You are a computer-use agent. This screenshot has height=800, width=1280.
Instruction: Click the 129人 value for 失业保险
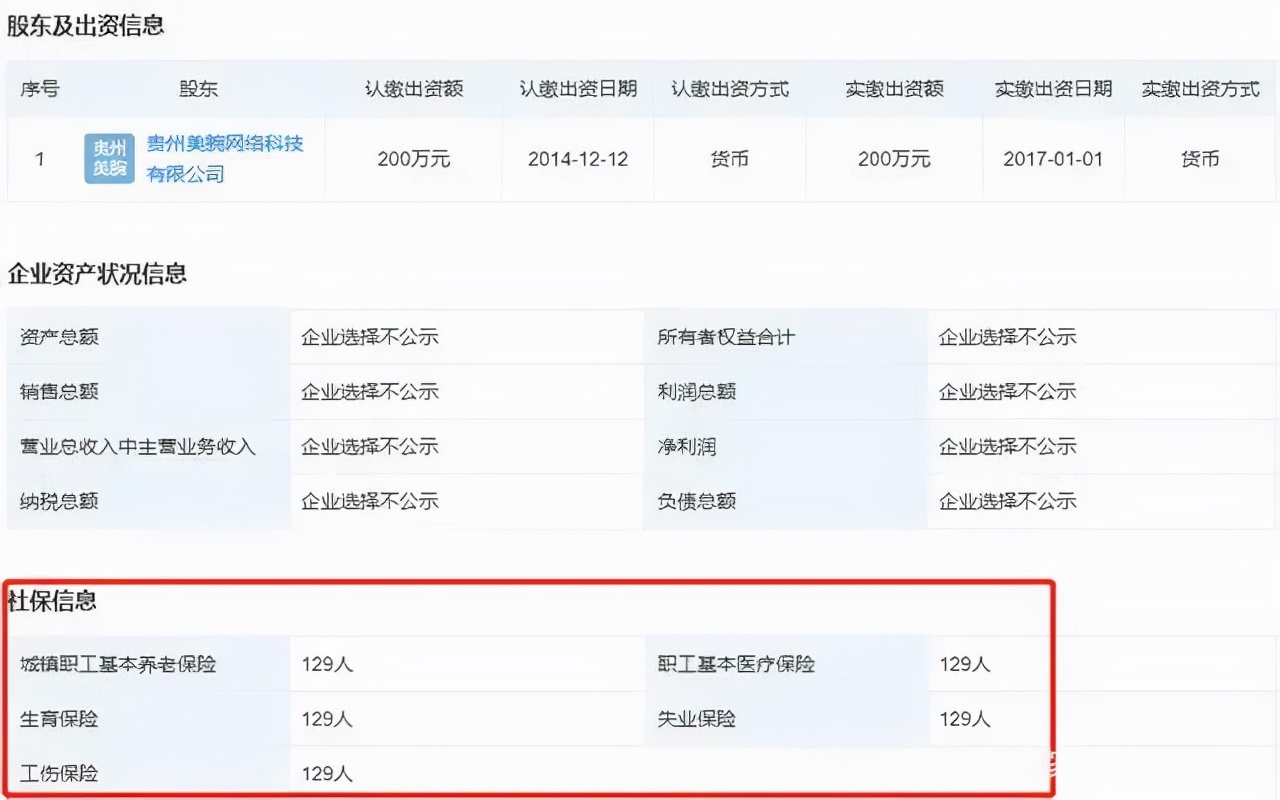click(x=965, y=719)
